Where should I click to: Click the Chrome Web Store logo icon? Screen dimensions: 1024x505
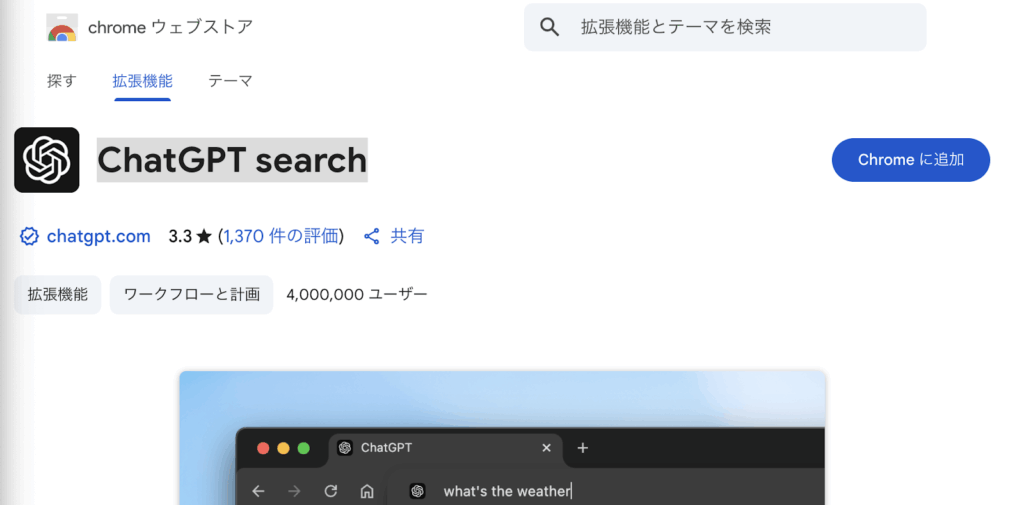click(x=62, y=27)
